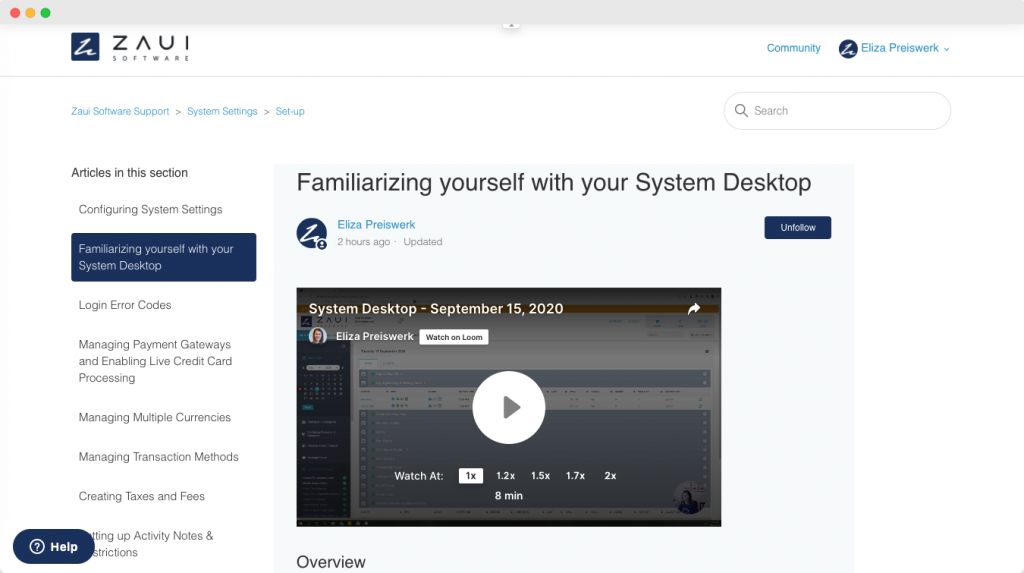This screenshot has height=573, width=1024.
Task: Go to System Settings breadcrumb
Action: (222, 111)
